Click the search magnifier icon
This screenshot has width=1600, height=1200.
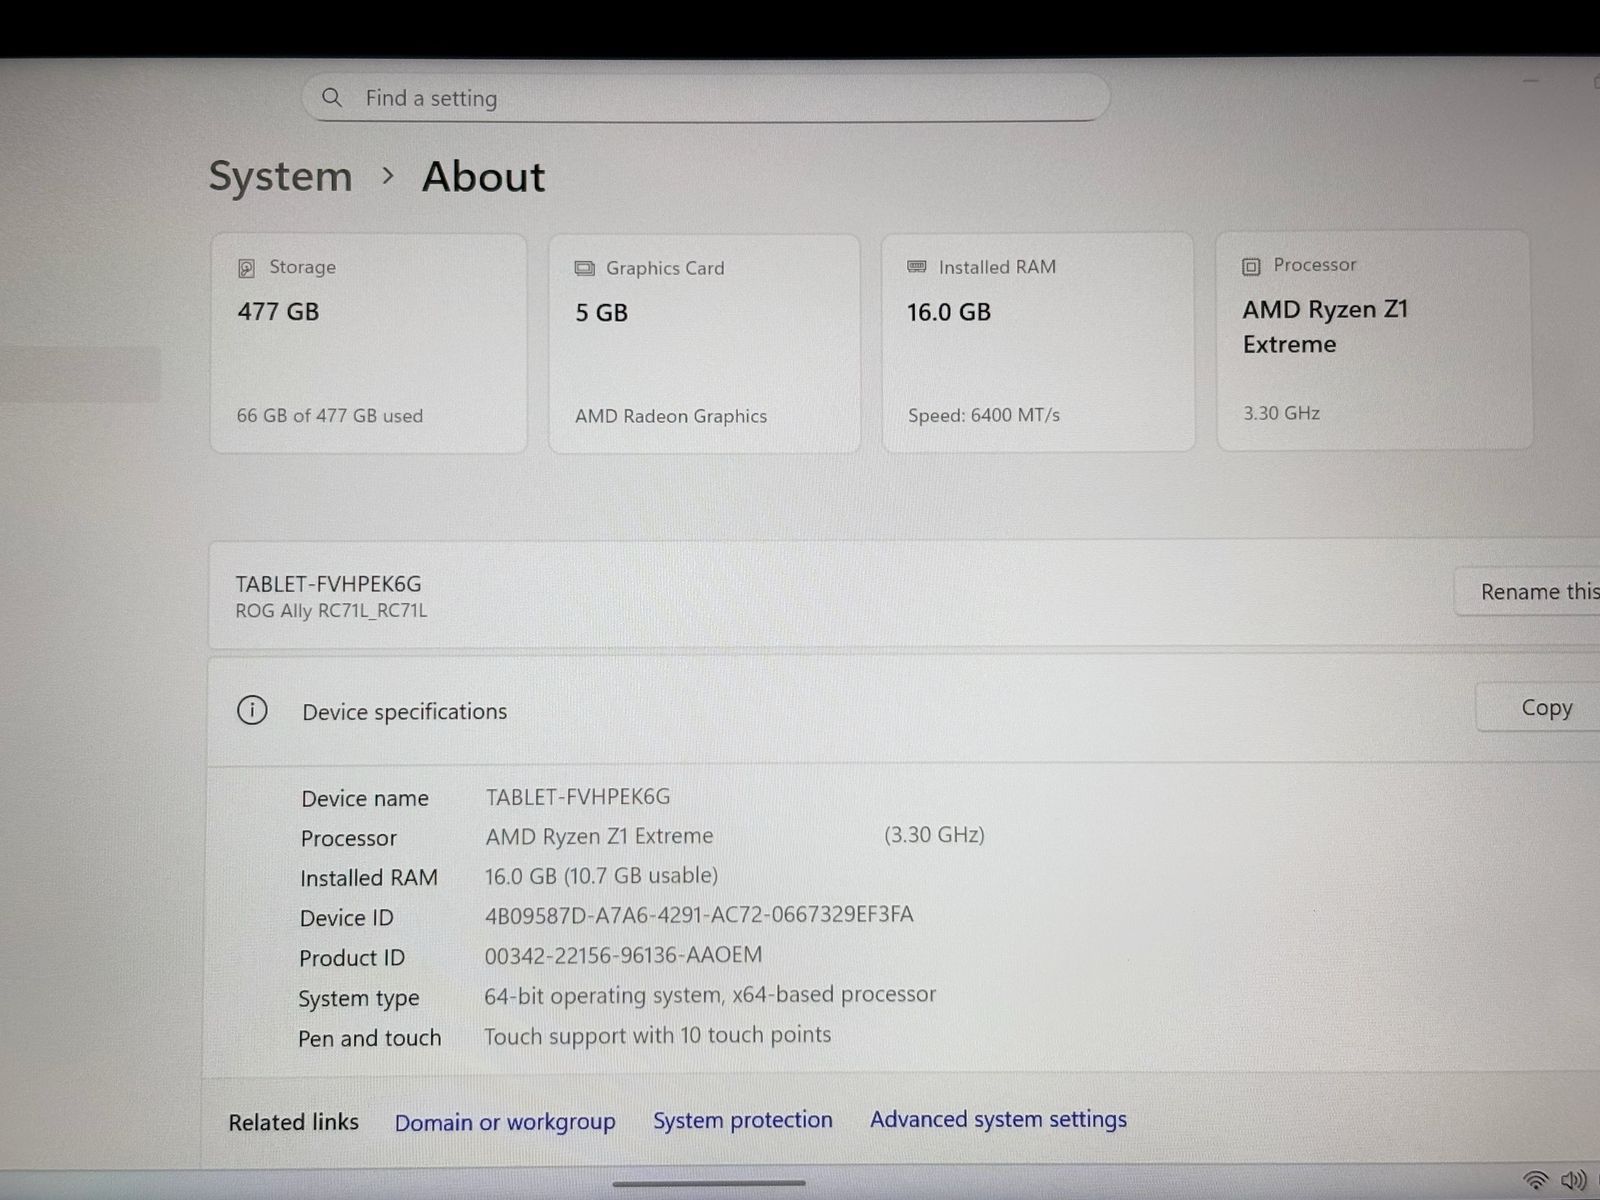click(332, 97)
